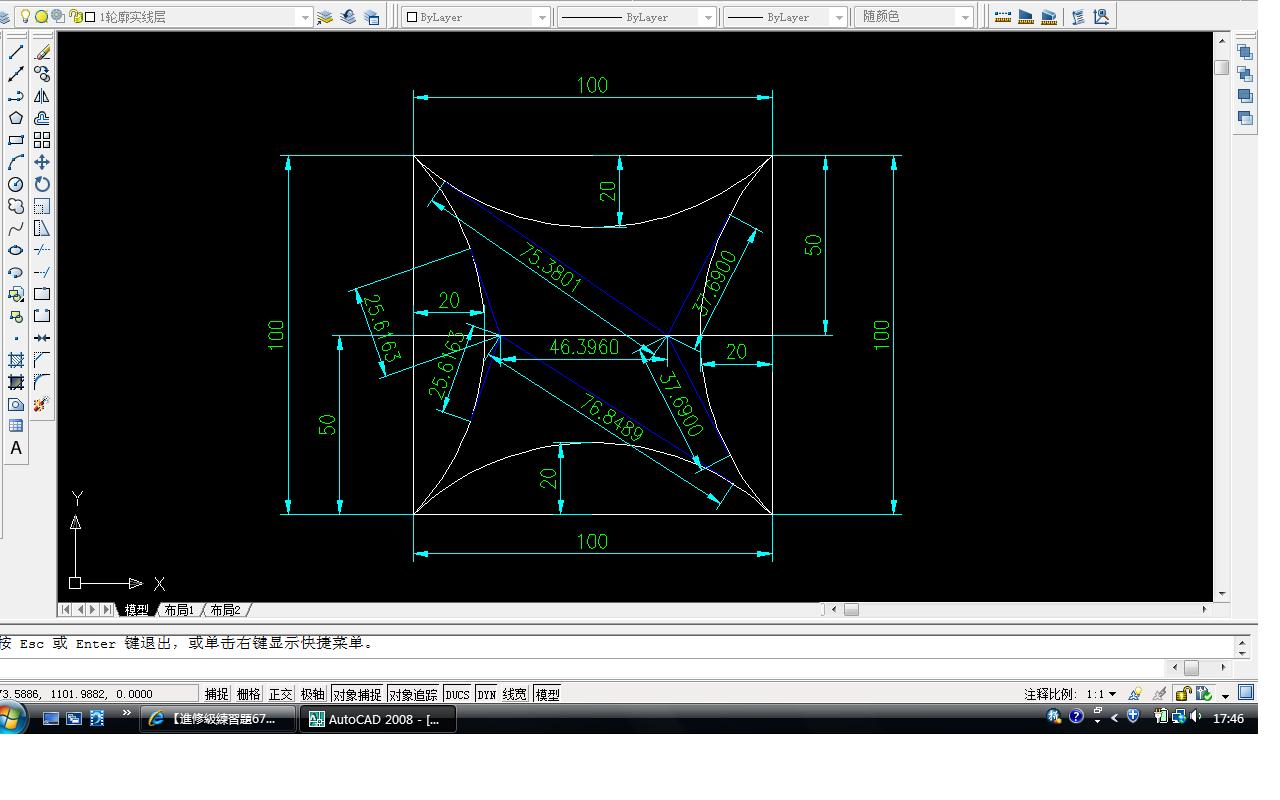Select the Rectangle tool
The height and width of the screenshot is (800, 1280).
pyautogui.click(x=16, y=140)
